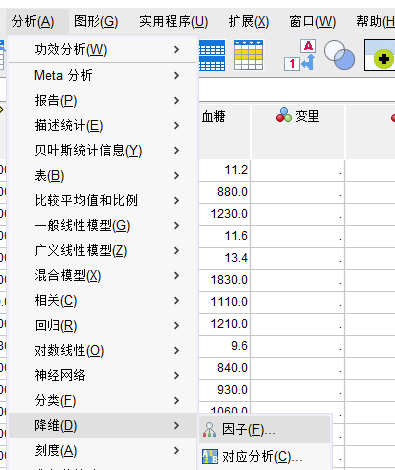Open the 窗口(W) menu
This screenshot has height=470, width=395.
pyautogui.click(x=313, y=22)
